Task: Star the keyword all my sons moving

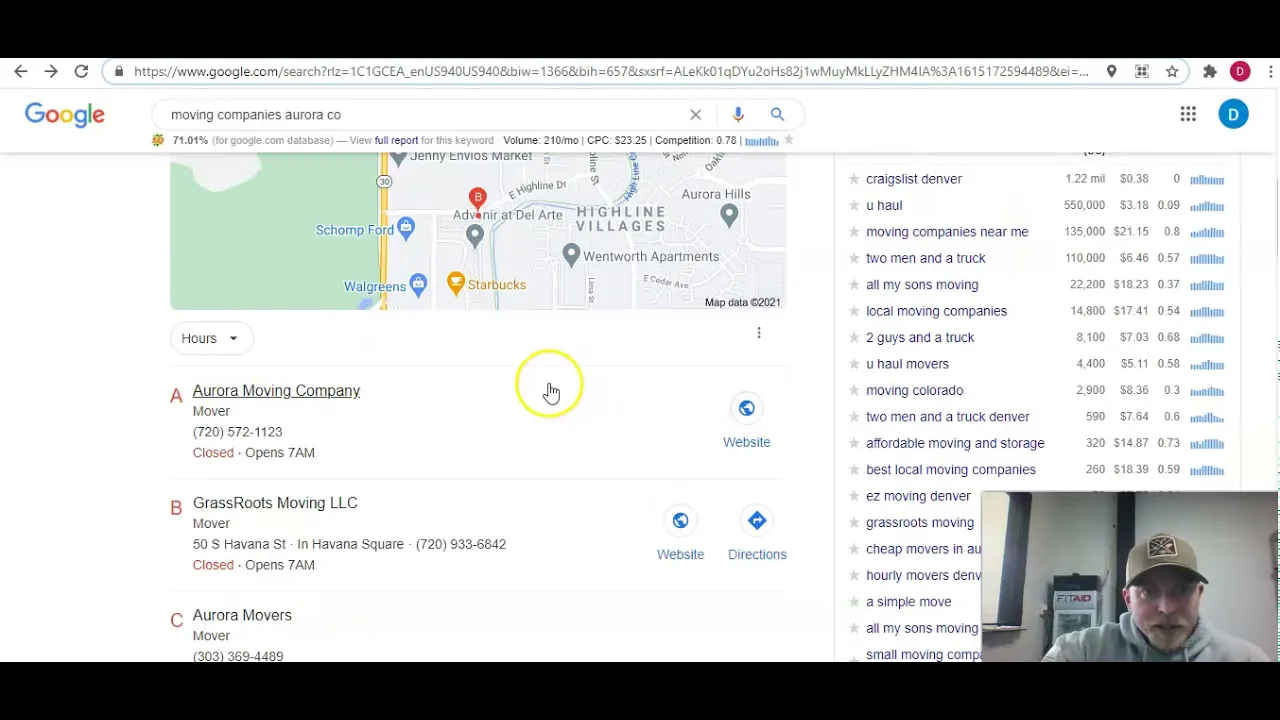Action: (854, 285)
